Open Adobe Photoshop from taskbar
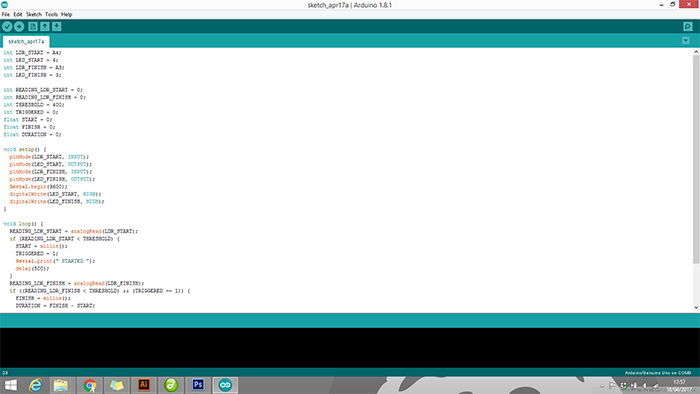The image size is (700, 394). pos(198,385)
